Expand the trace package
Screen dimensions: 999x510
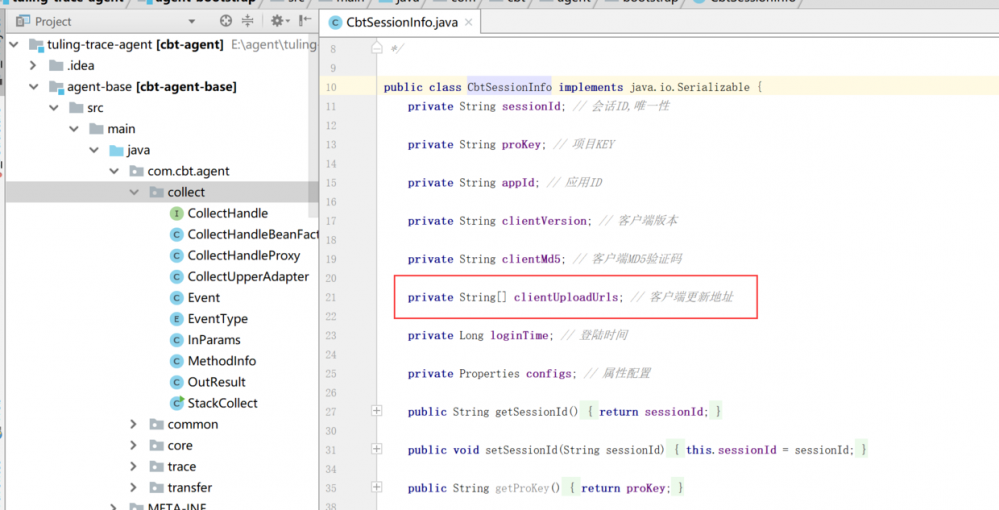click(x=134, y=466)
